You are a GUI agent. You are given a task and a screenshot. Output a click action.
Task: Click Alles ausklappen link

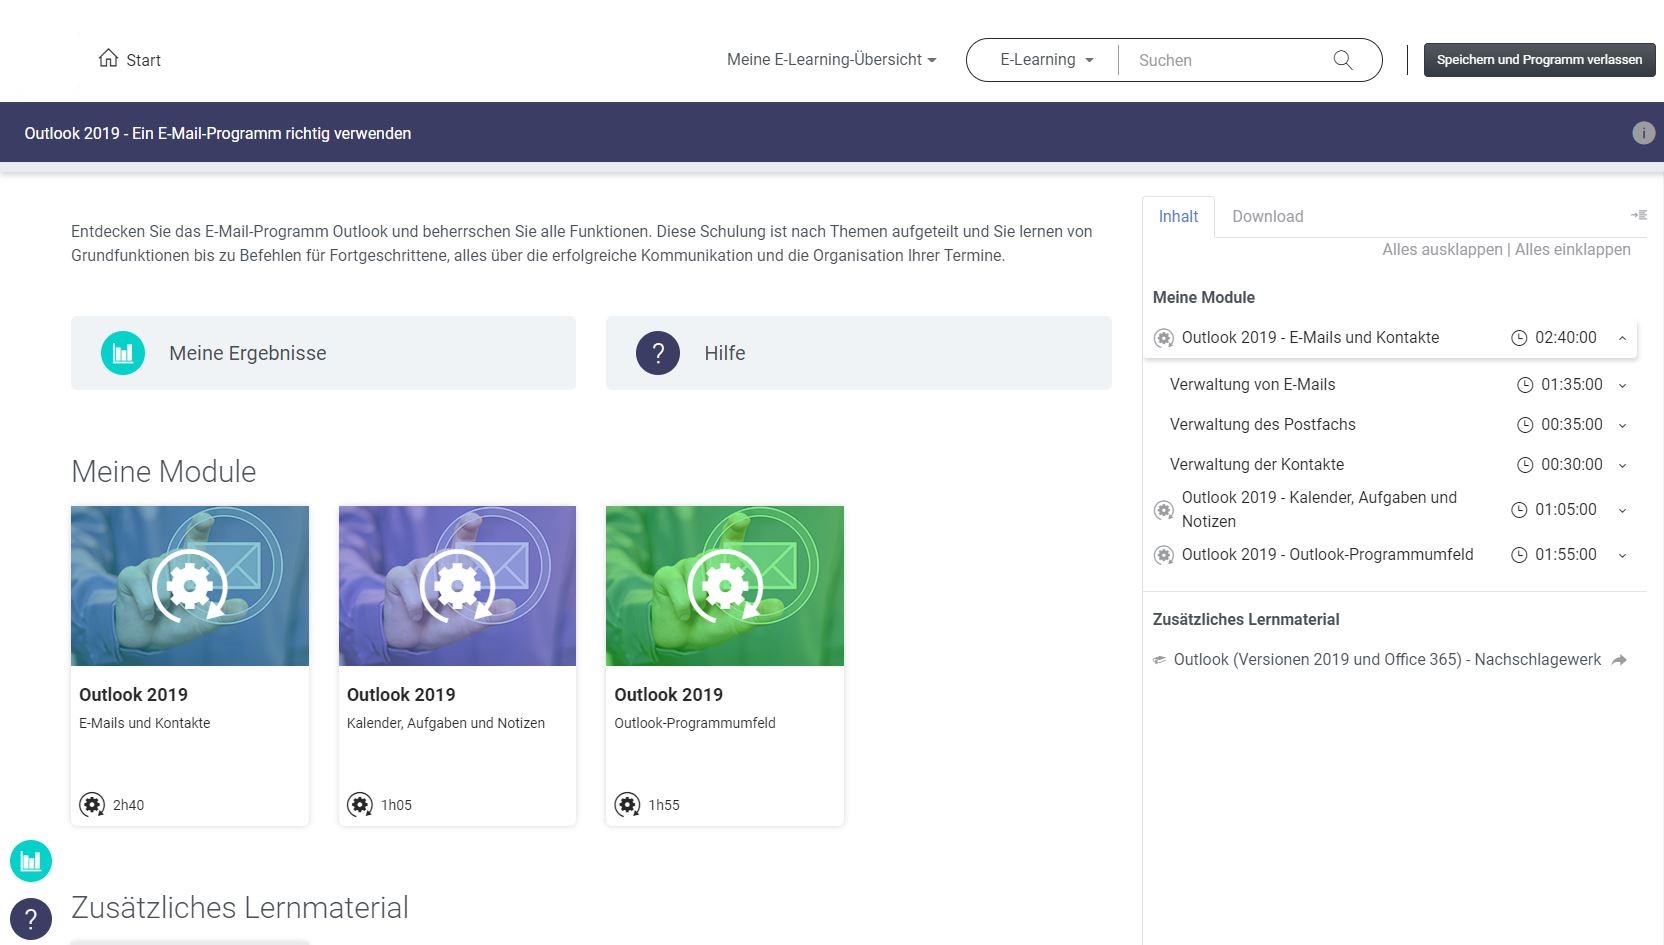point(1442,249)
